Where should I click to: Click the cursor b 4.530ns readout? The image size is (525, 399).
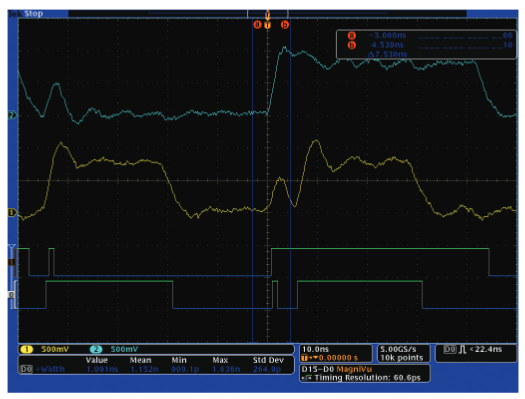[x=387, y=45]
